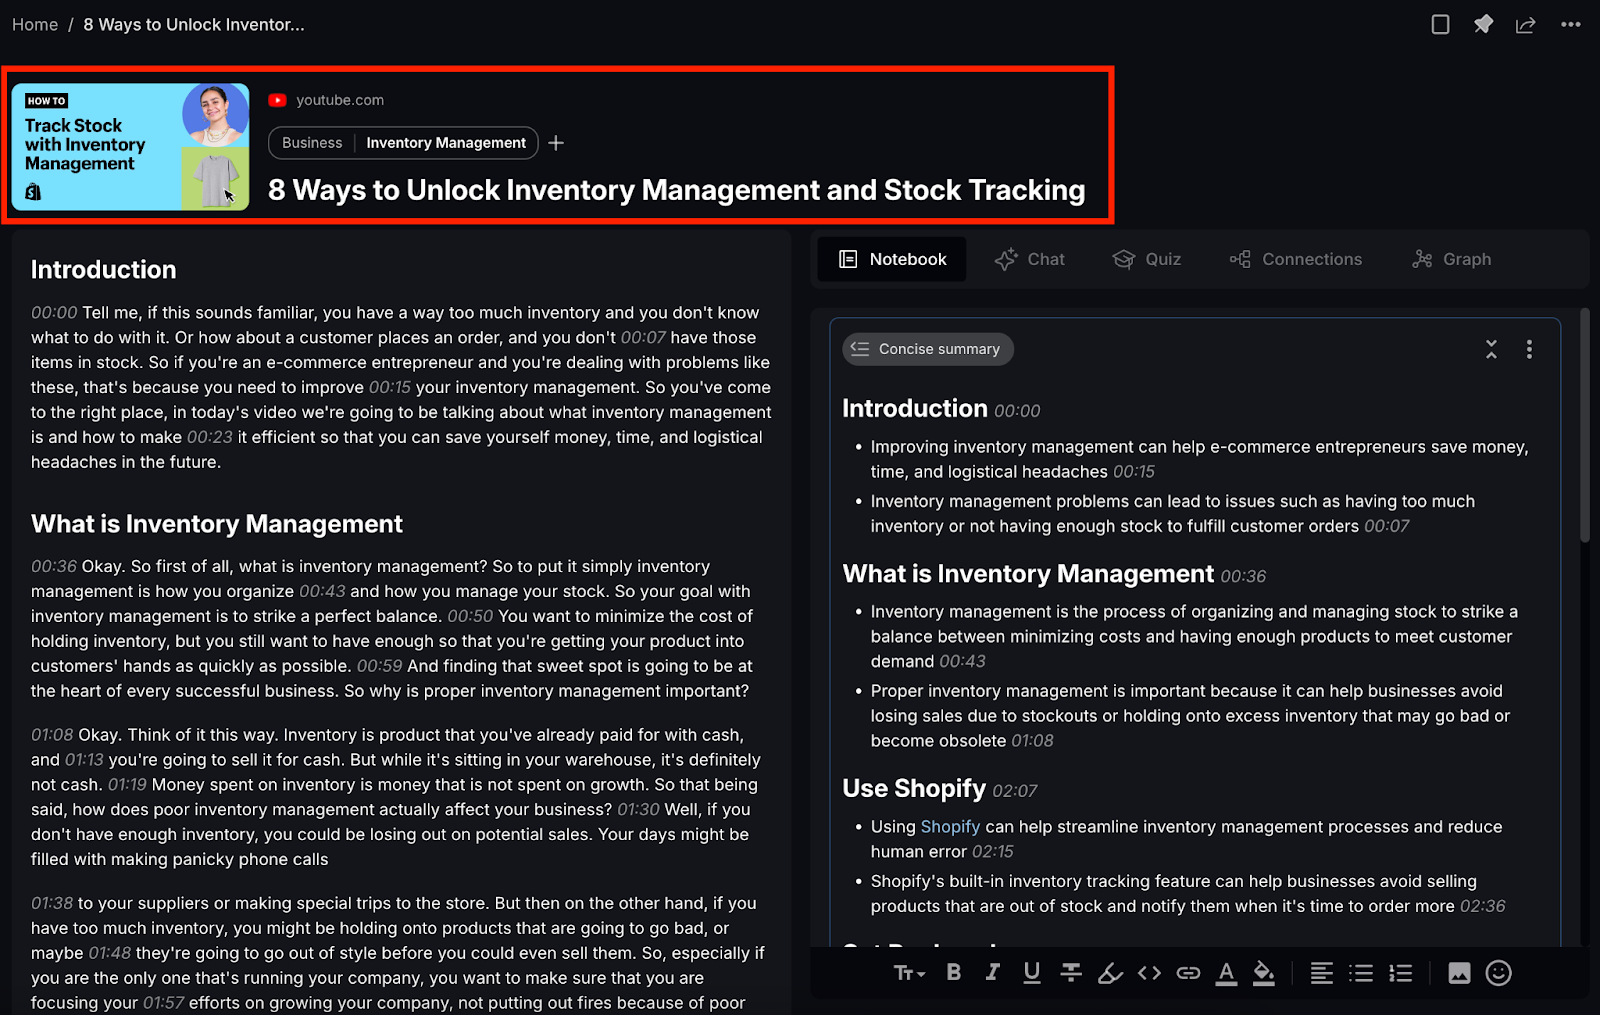Jump to timestamp 01:13 in transcript

pos(84,760)
